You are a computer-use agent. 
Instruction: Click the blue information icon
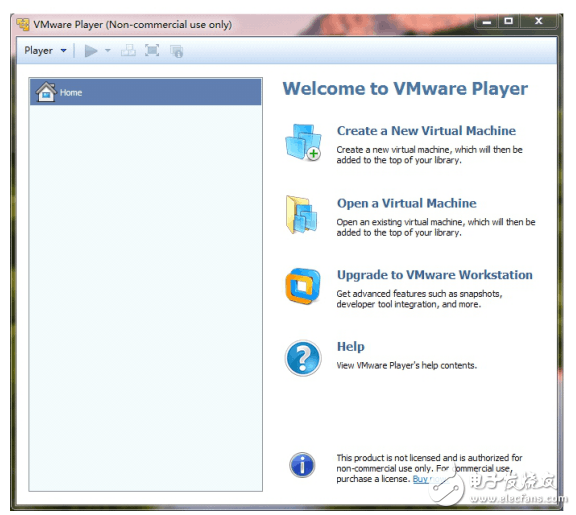302,465
